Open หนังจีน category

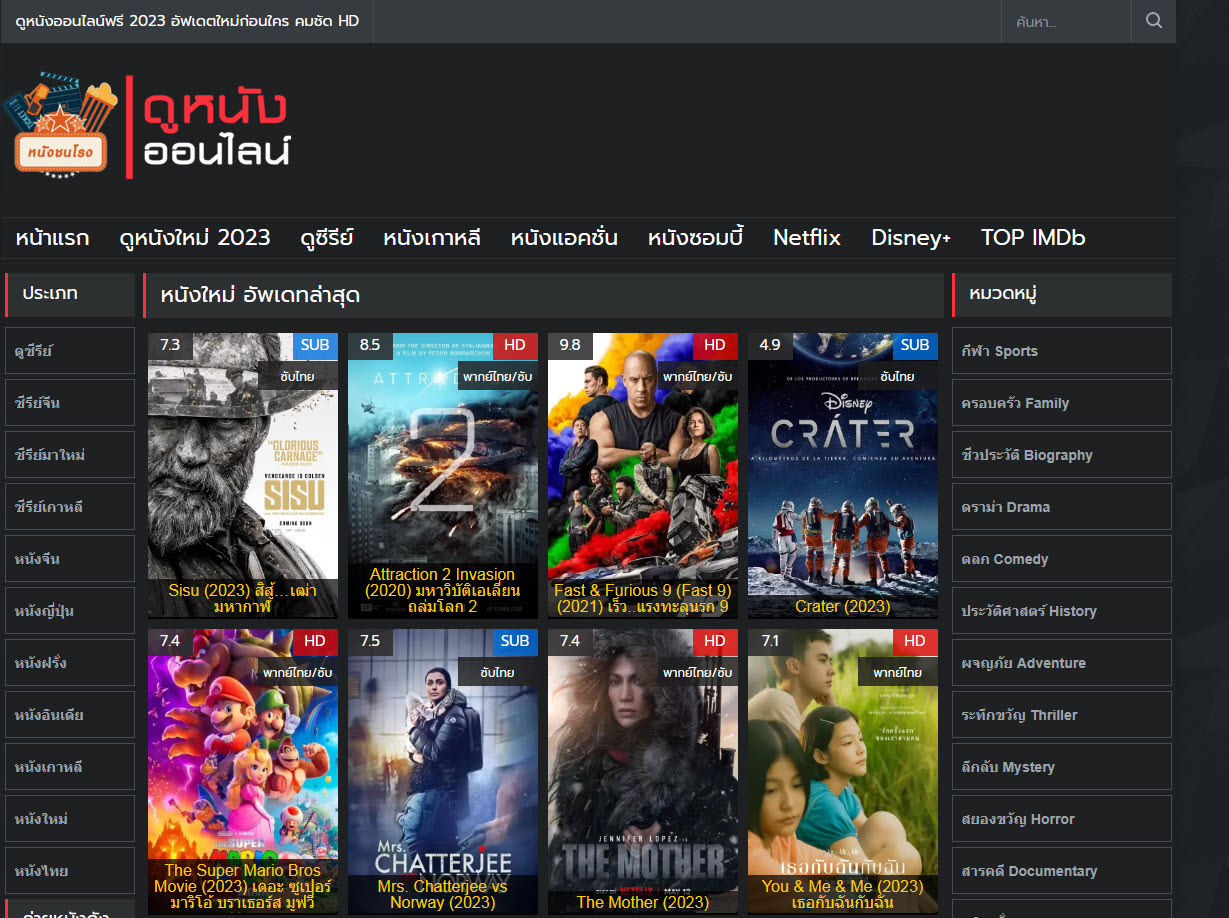pyautogui.click(x=70, y=559)
